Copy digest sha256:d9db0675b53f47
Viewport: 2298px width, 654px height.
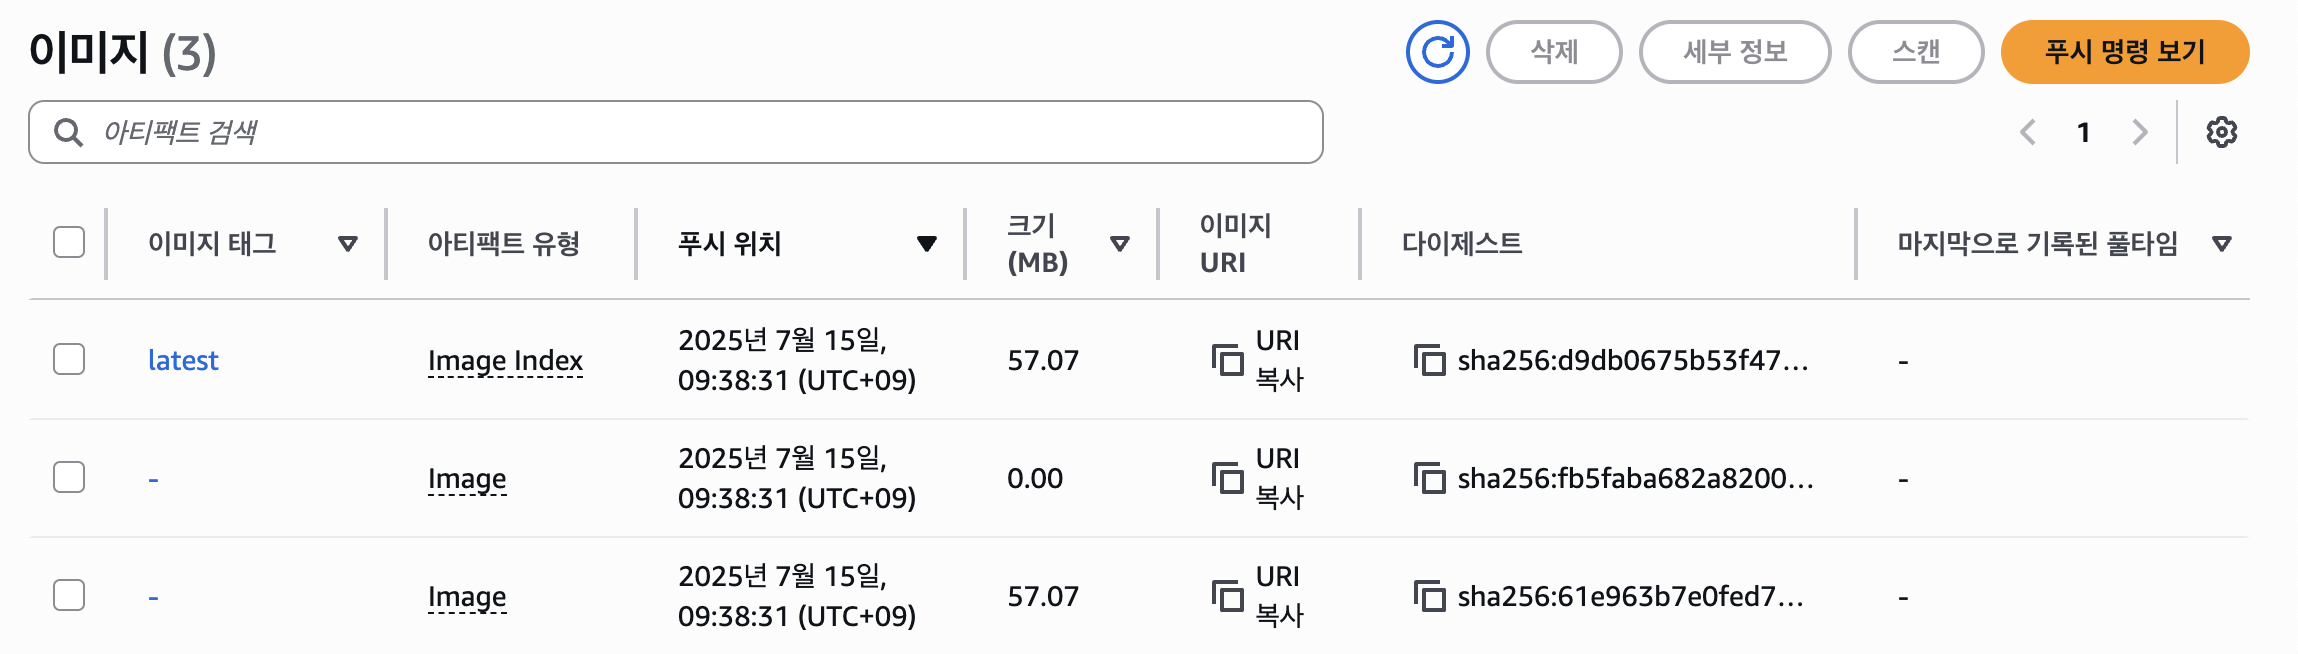pos(1429,360)
